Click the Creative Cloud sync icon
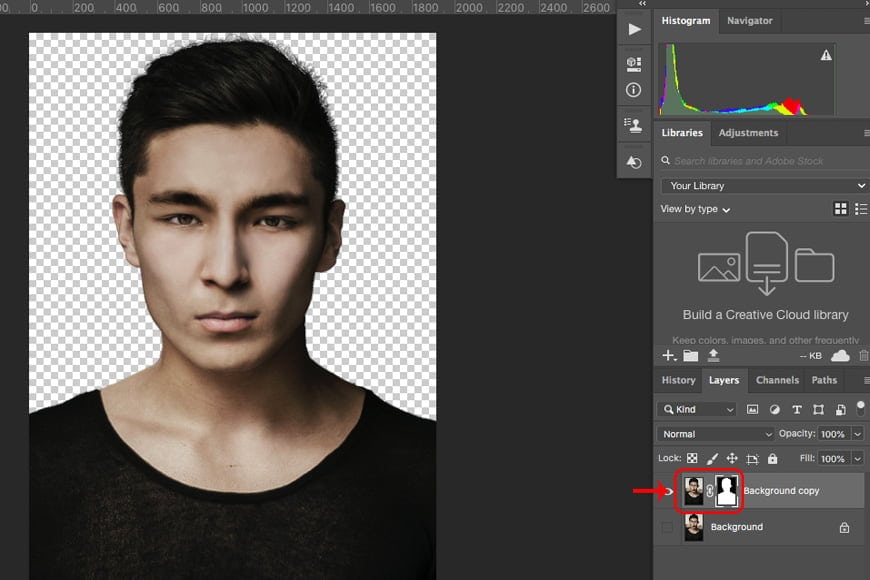Screen dimensions: 870x580 pyautogui.click(x=840, y=356)
